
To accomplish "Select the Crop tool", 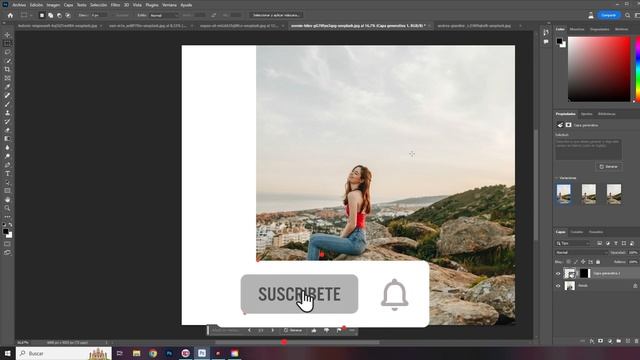I will [x=7, y=69].
